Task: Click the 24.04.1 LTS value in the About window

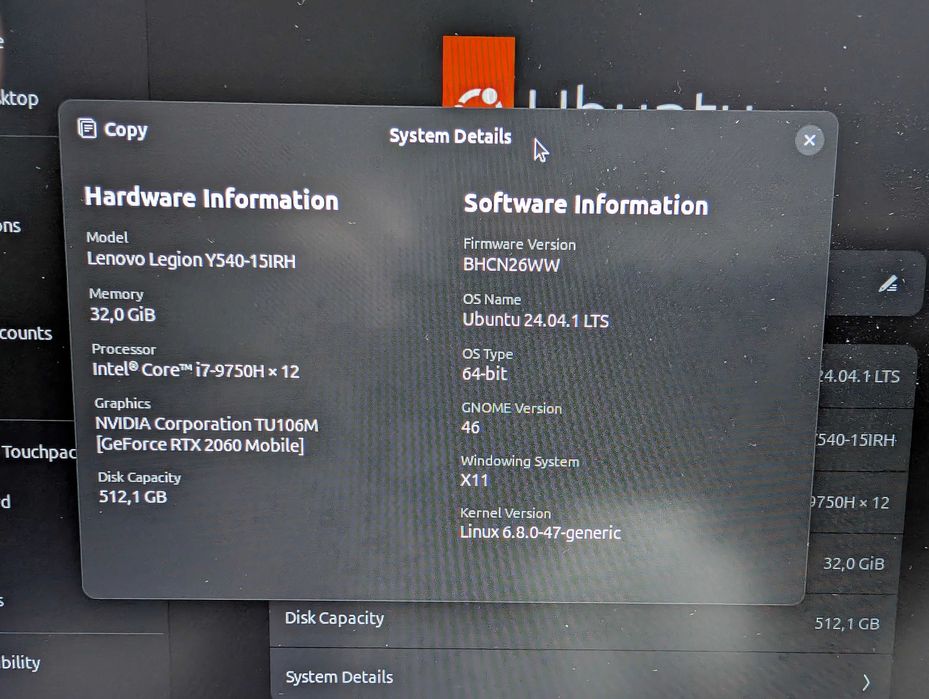Action: point(858,376)
